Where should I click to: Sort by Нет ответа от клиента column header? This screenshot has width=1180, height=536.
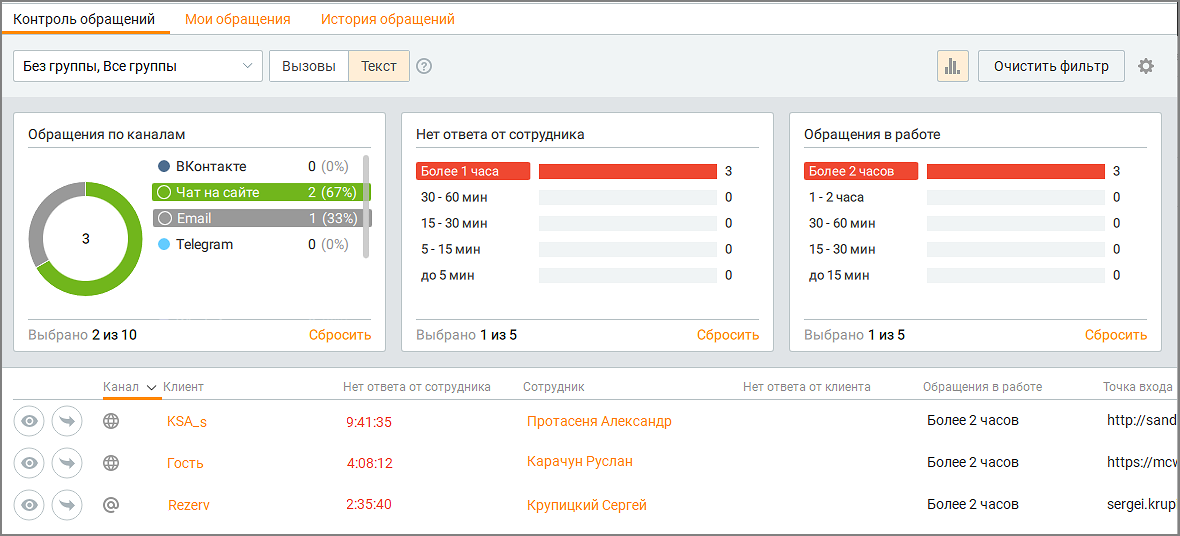pos(807,387)
